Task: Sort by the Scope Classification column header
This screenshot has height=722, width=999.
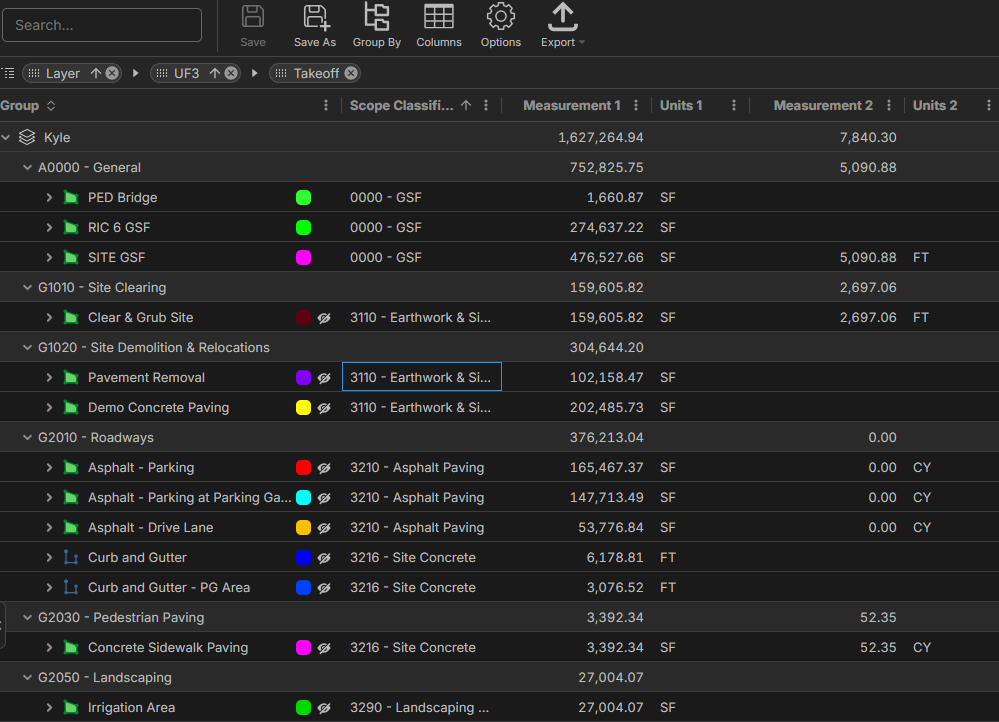Action: click(x=402, y=106)
